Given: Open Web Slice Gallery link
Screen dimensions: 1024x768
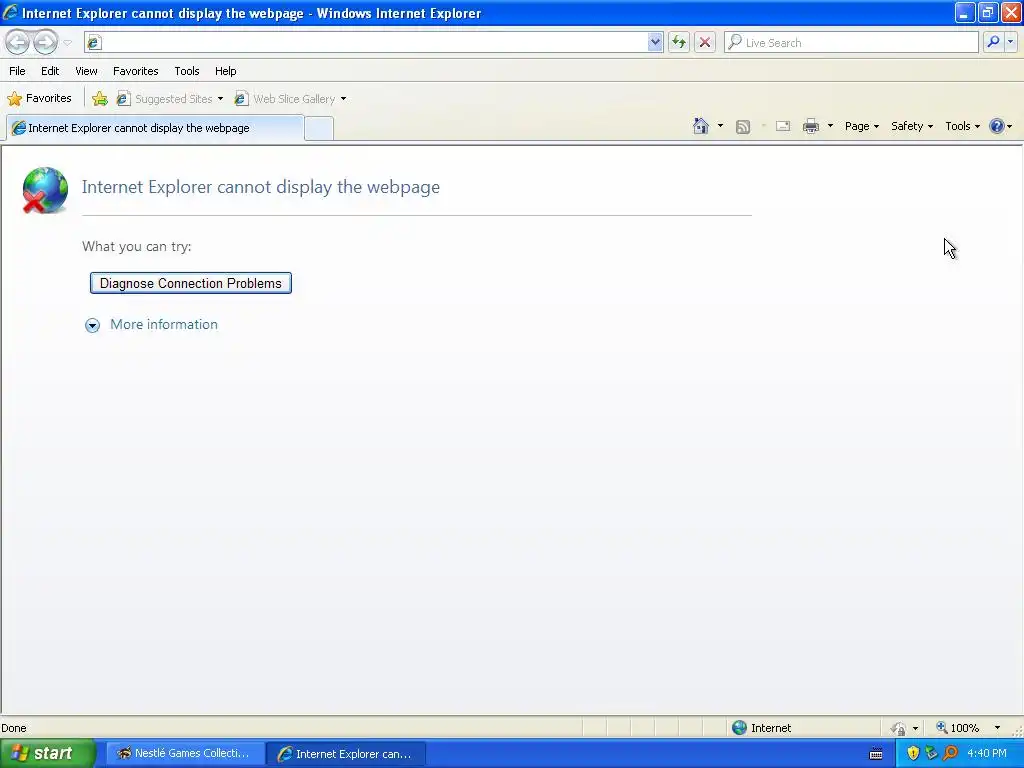Looking at the screenshot, I should point(285,99).
